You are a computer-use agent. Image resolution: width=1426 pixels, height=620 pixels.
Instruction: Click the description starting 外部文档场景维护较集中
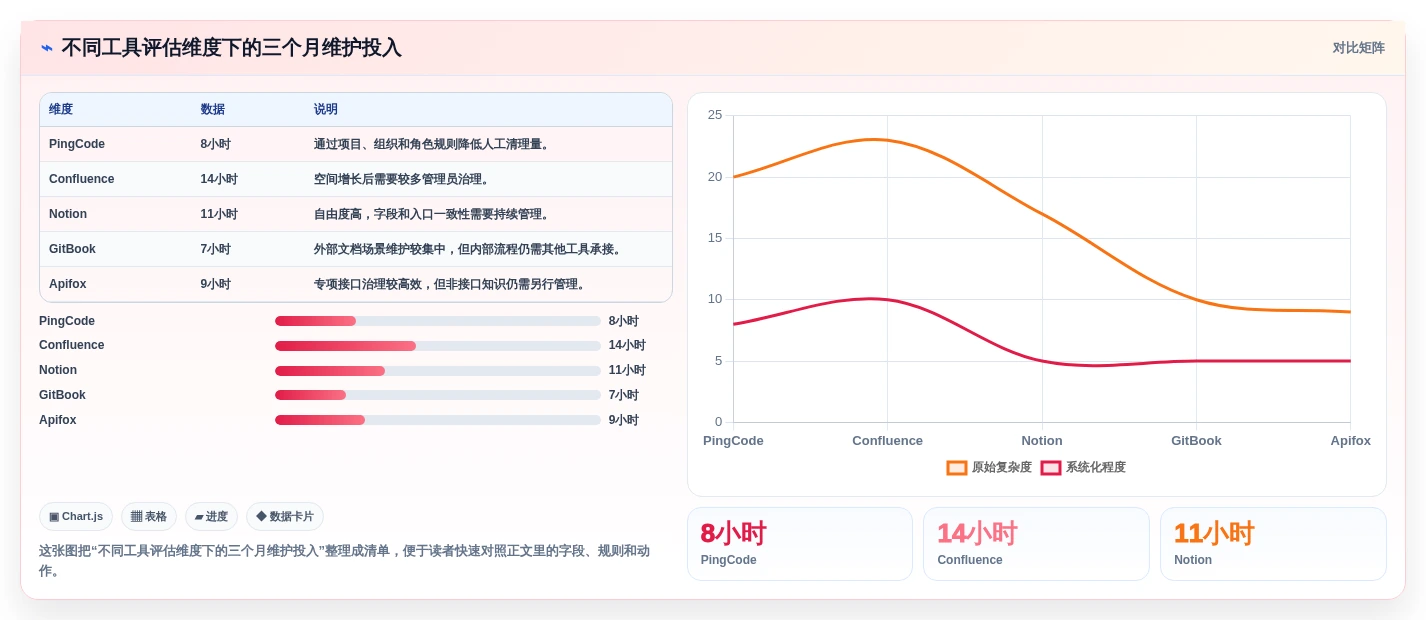click(469, 249)
